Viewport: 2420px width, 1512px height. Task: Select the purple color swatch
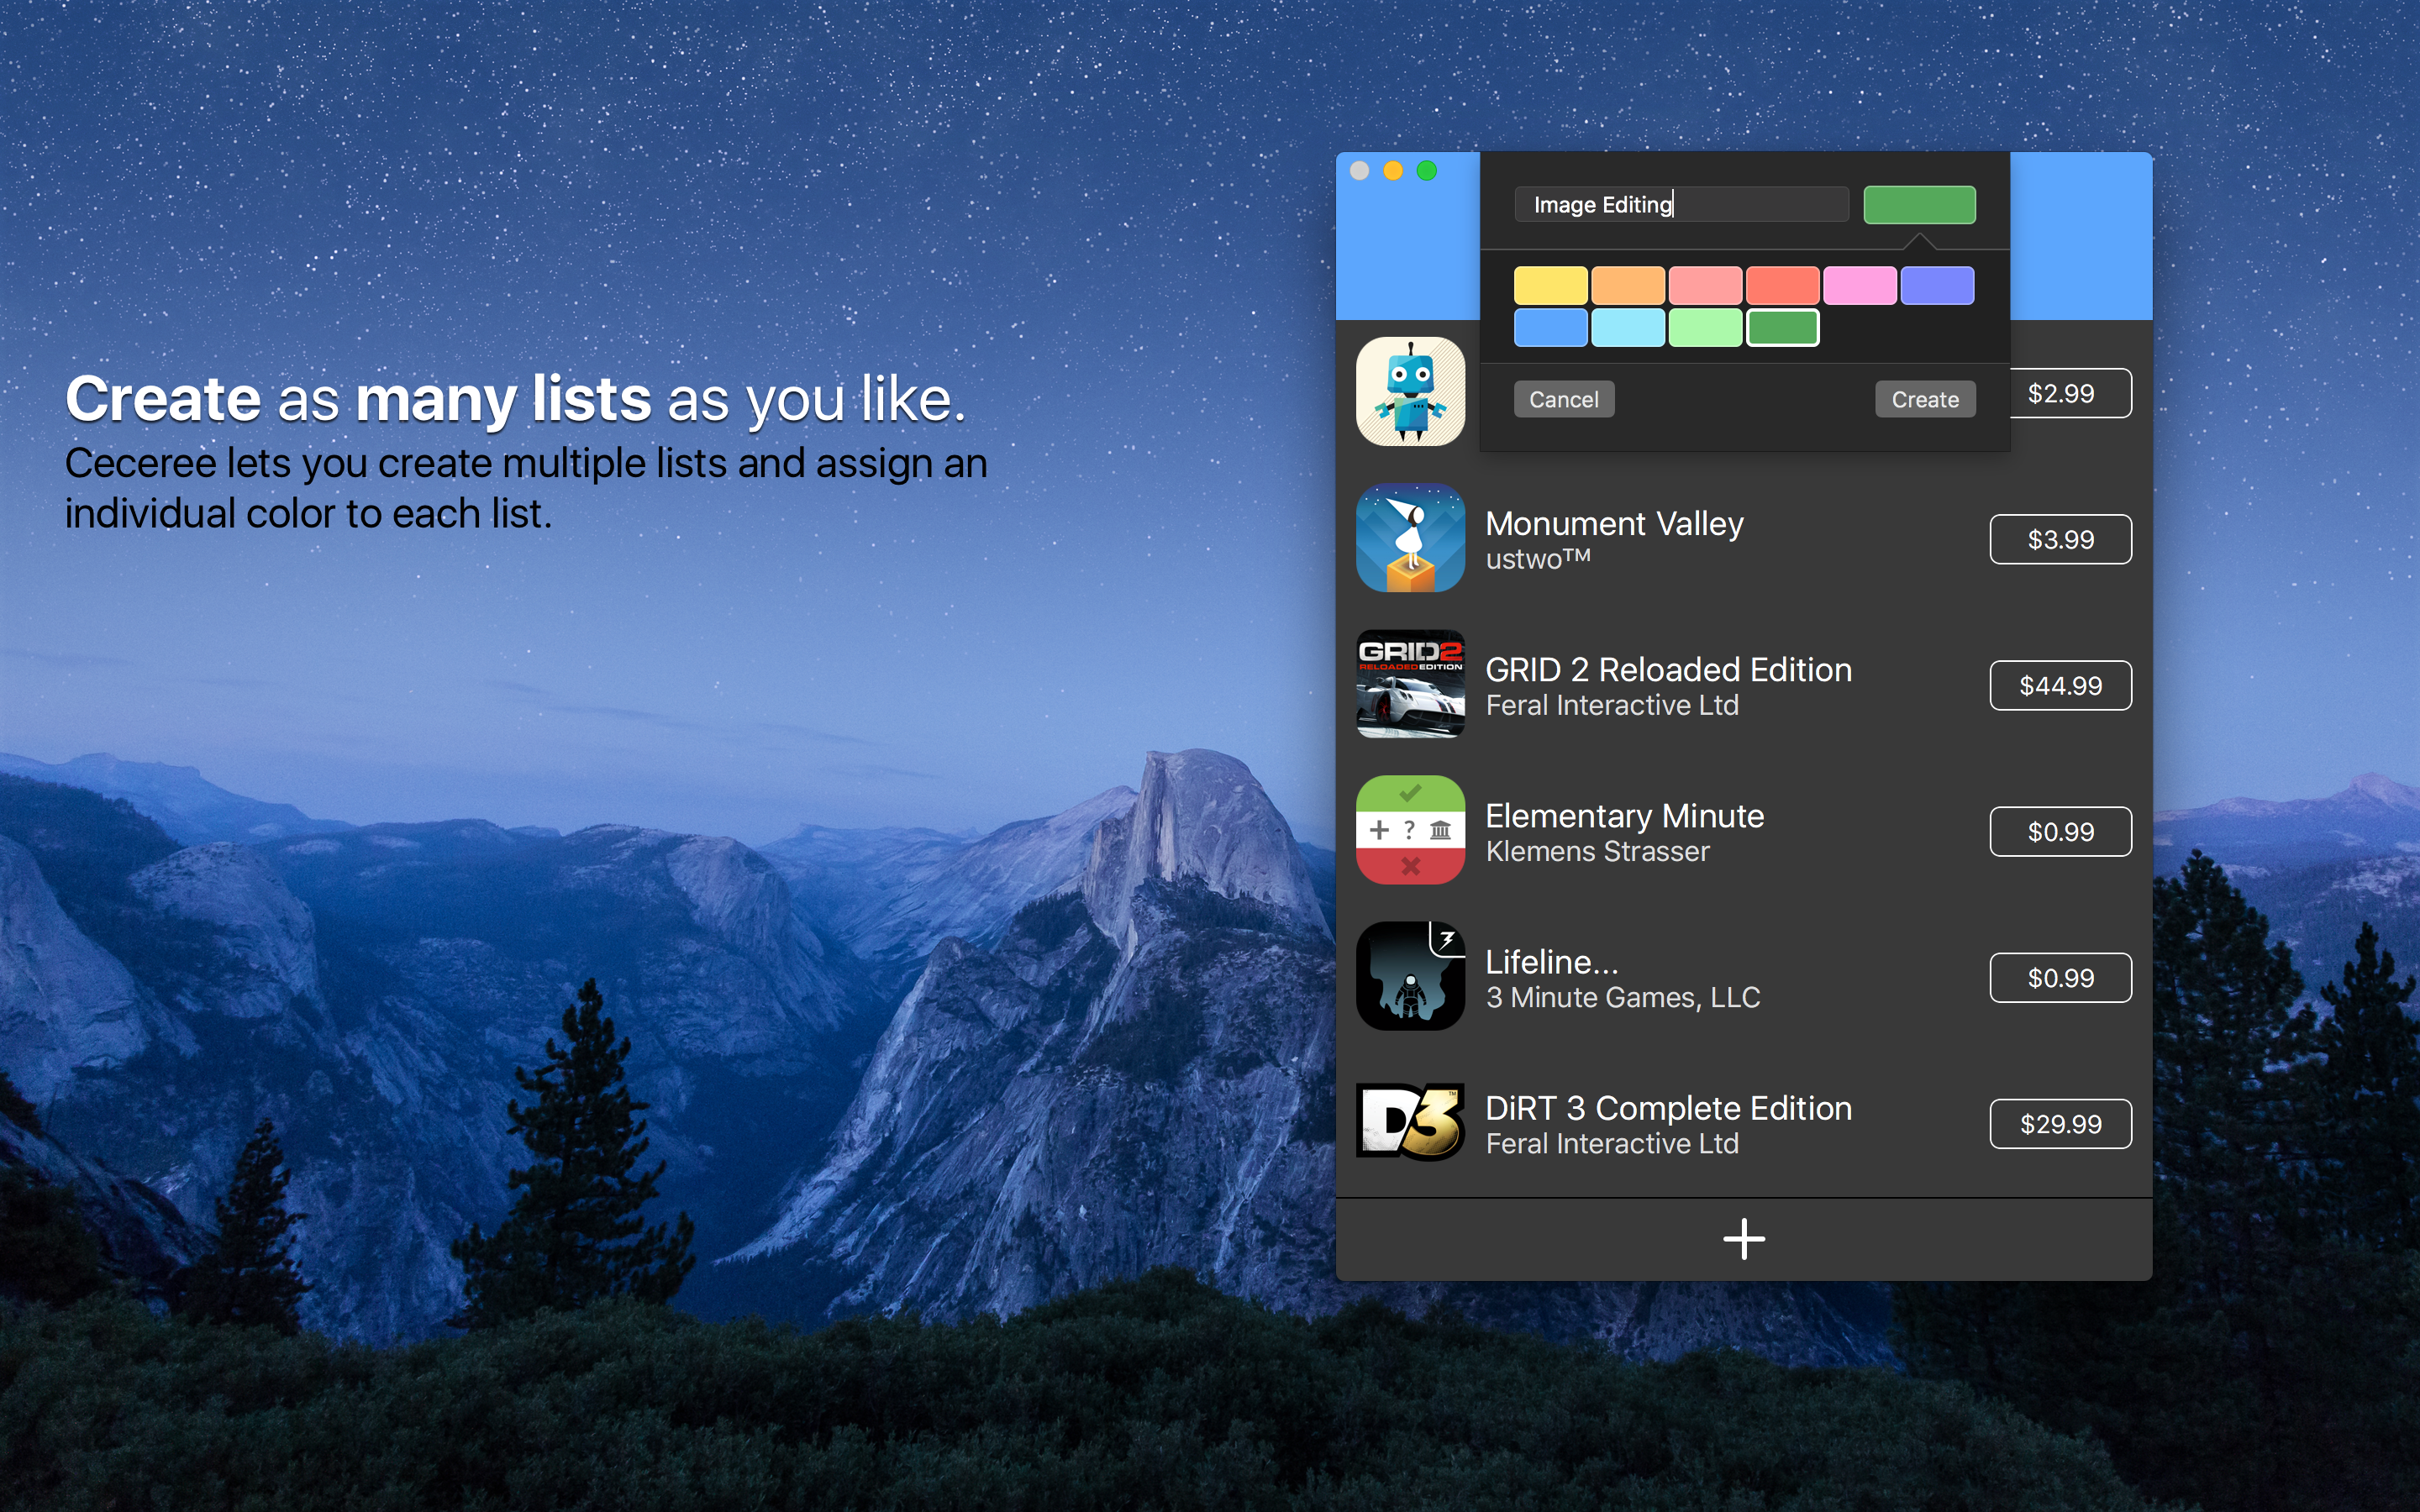pyautogui.click(x=1936, y=286)
